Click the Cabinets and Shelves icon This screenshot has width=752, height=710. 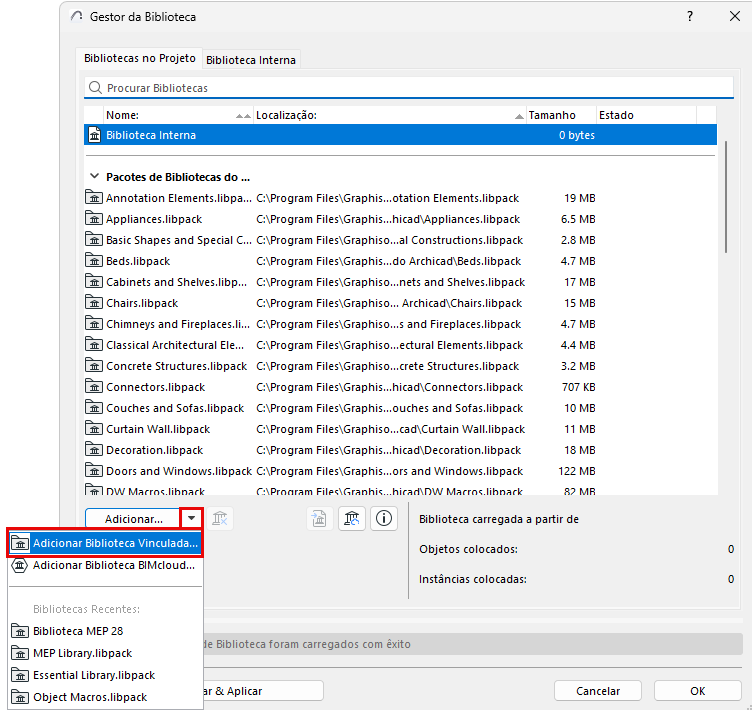[x=94, y=282]
